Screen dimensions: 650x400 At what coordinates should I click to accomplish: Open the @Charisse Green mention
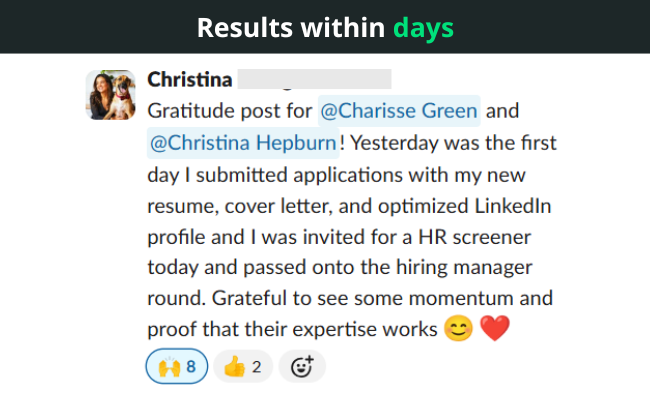pyautogui.click(x=399, y=111)
